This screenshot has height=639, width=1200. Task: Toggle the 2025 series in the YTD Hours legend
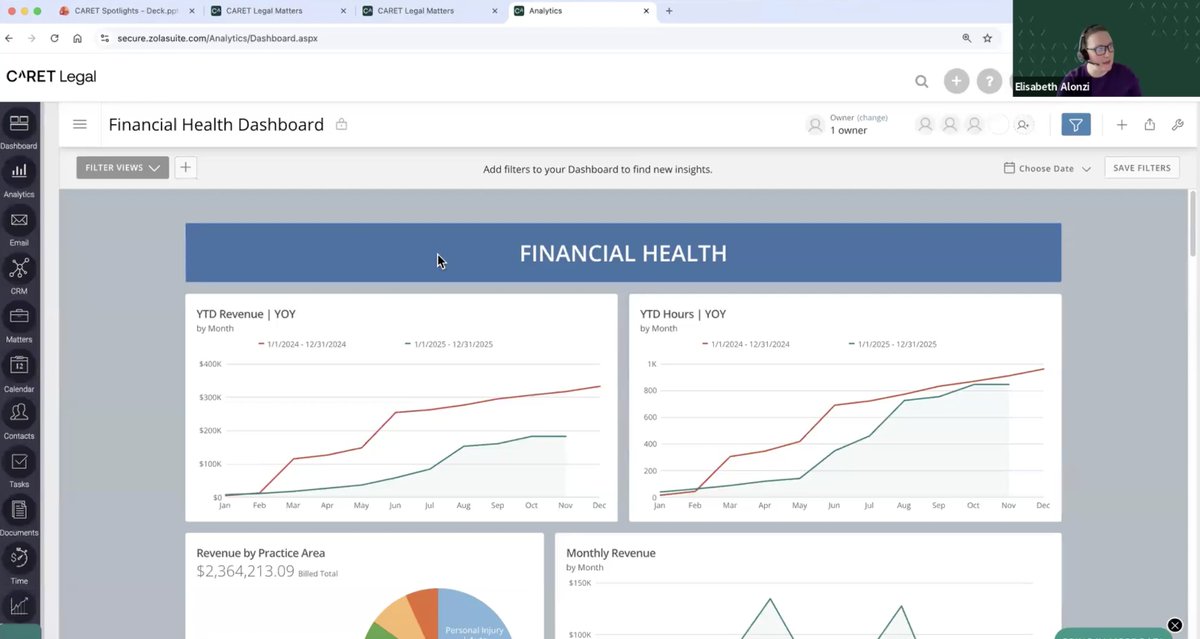(x=893, y=344)
